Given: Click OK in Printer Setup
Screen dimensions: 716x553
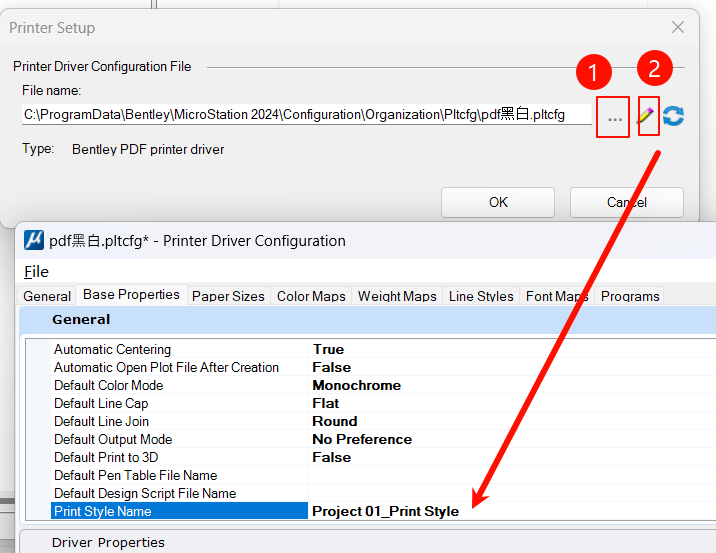Looking at the screenshot, I should [498, 202].
